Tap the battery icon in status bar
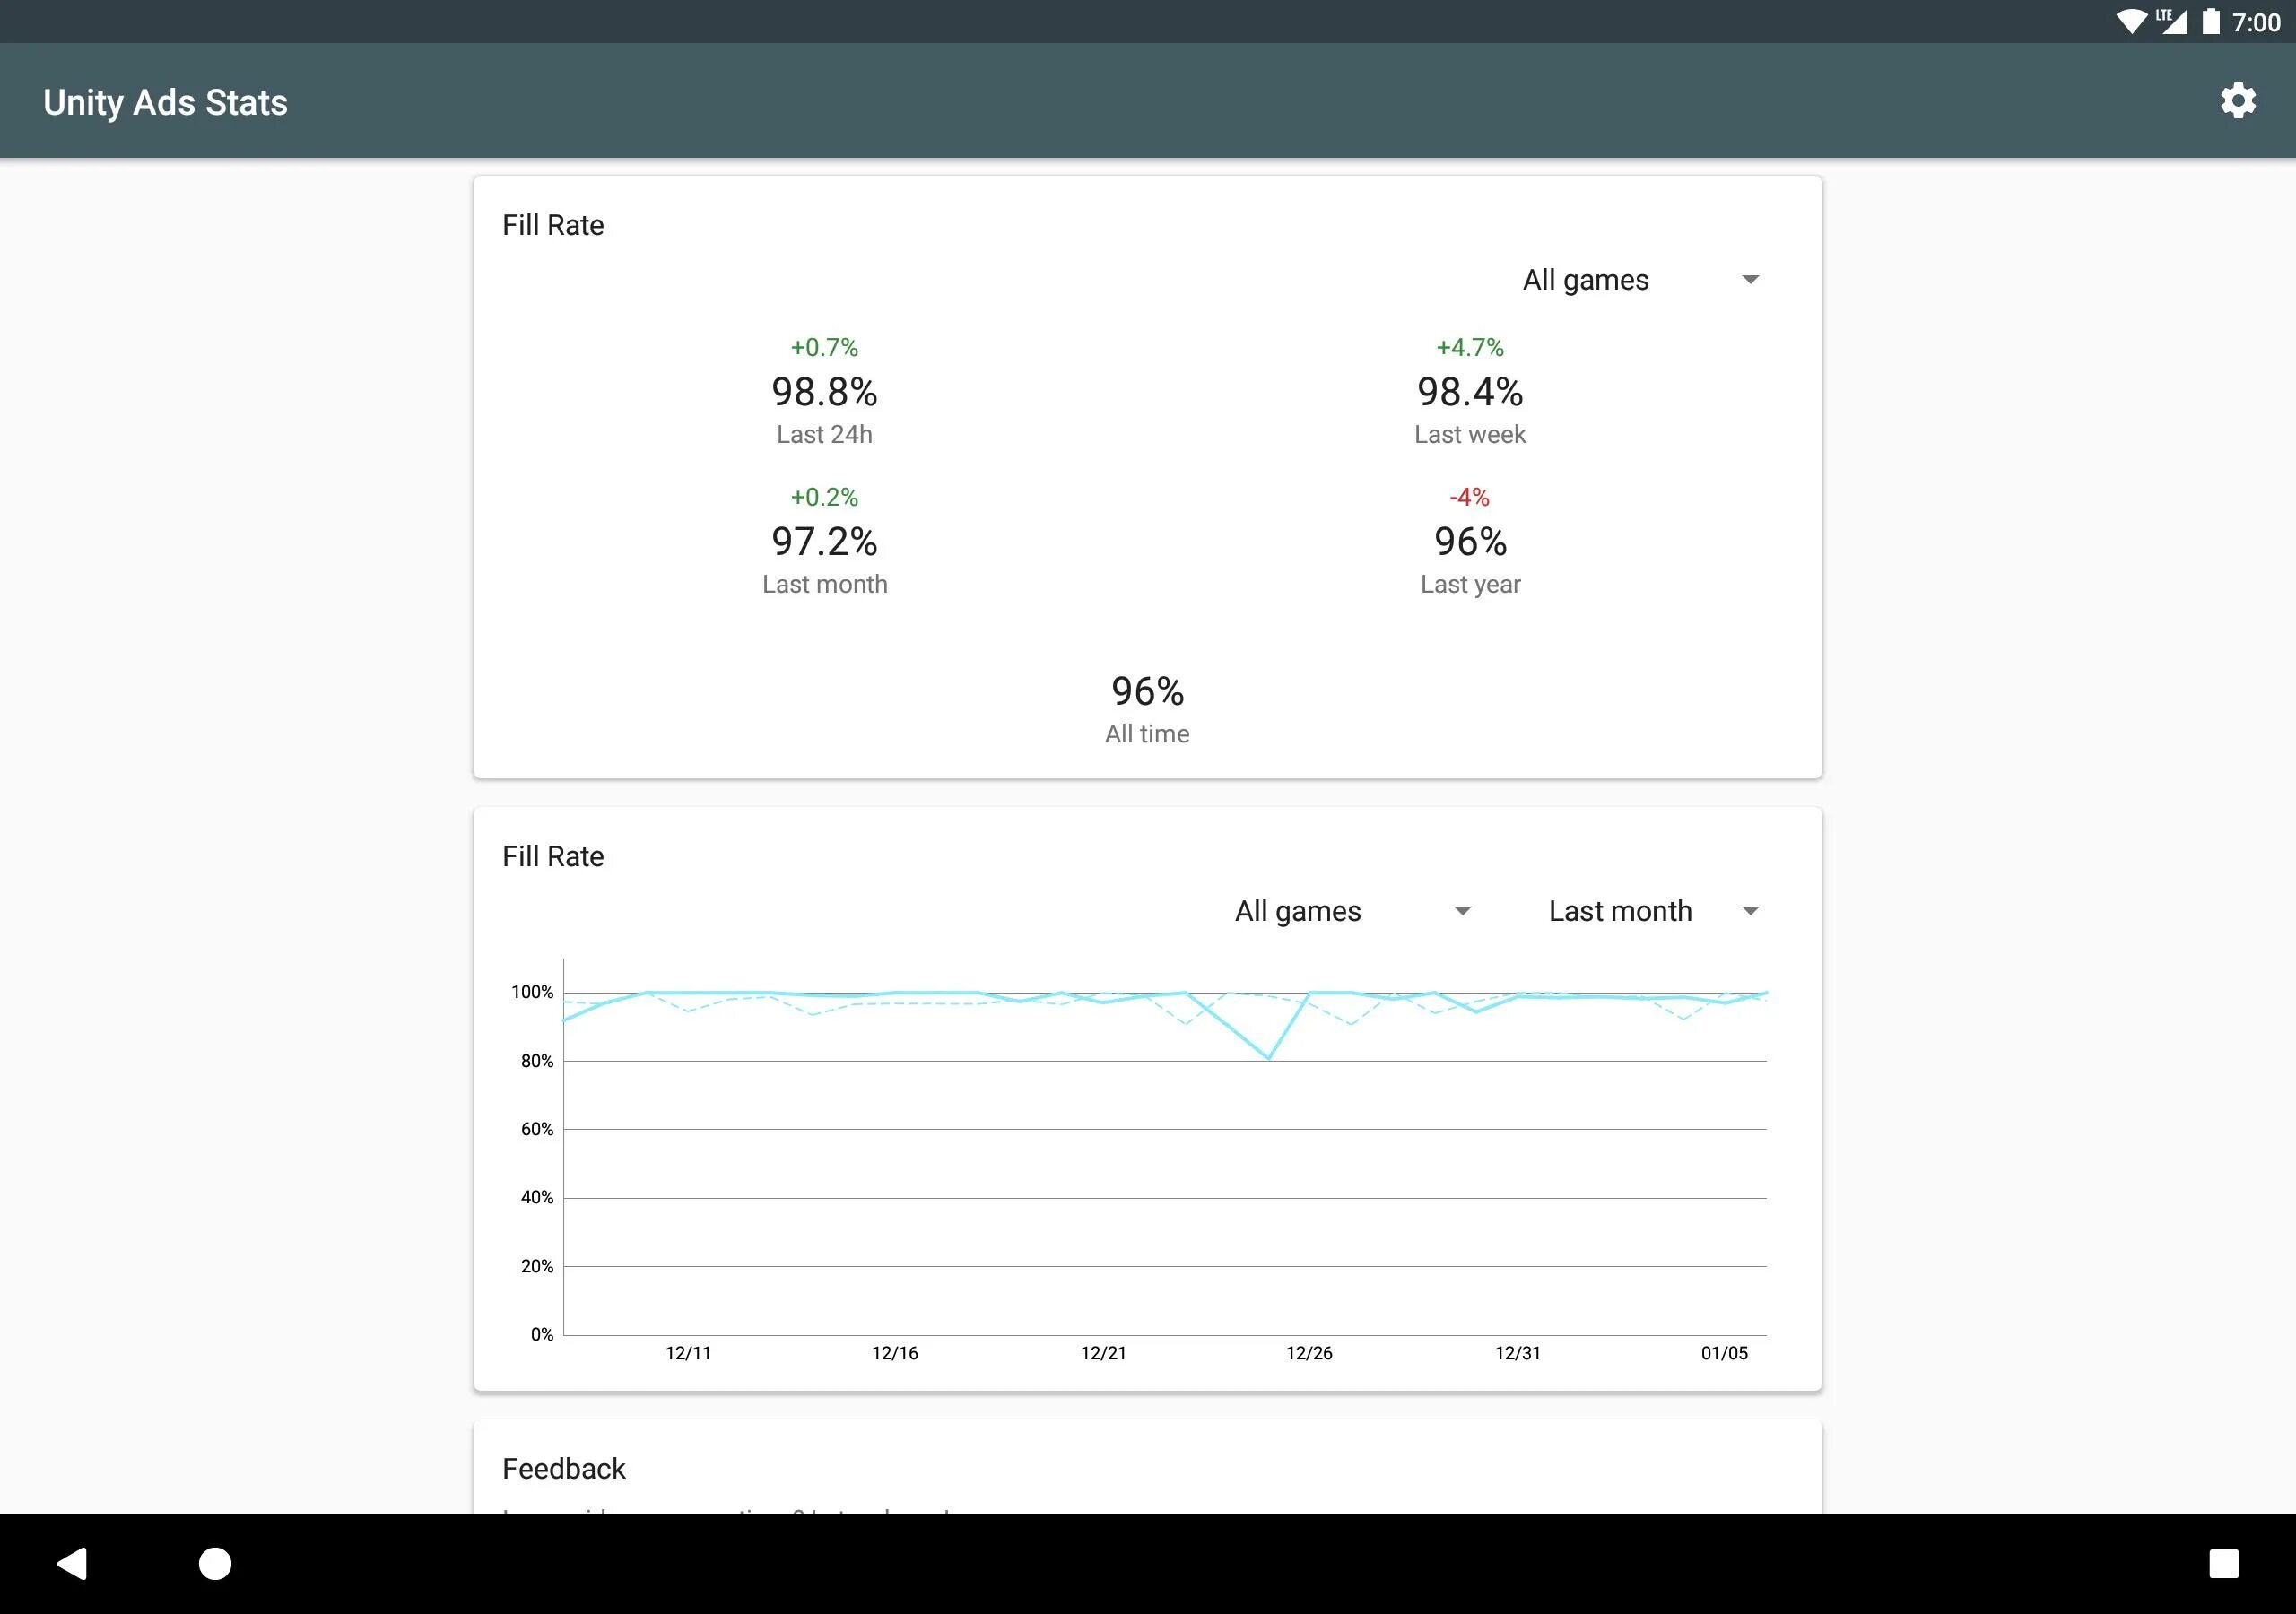This screenshot has height=1614, width=2296. click(2211, 21)
